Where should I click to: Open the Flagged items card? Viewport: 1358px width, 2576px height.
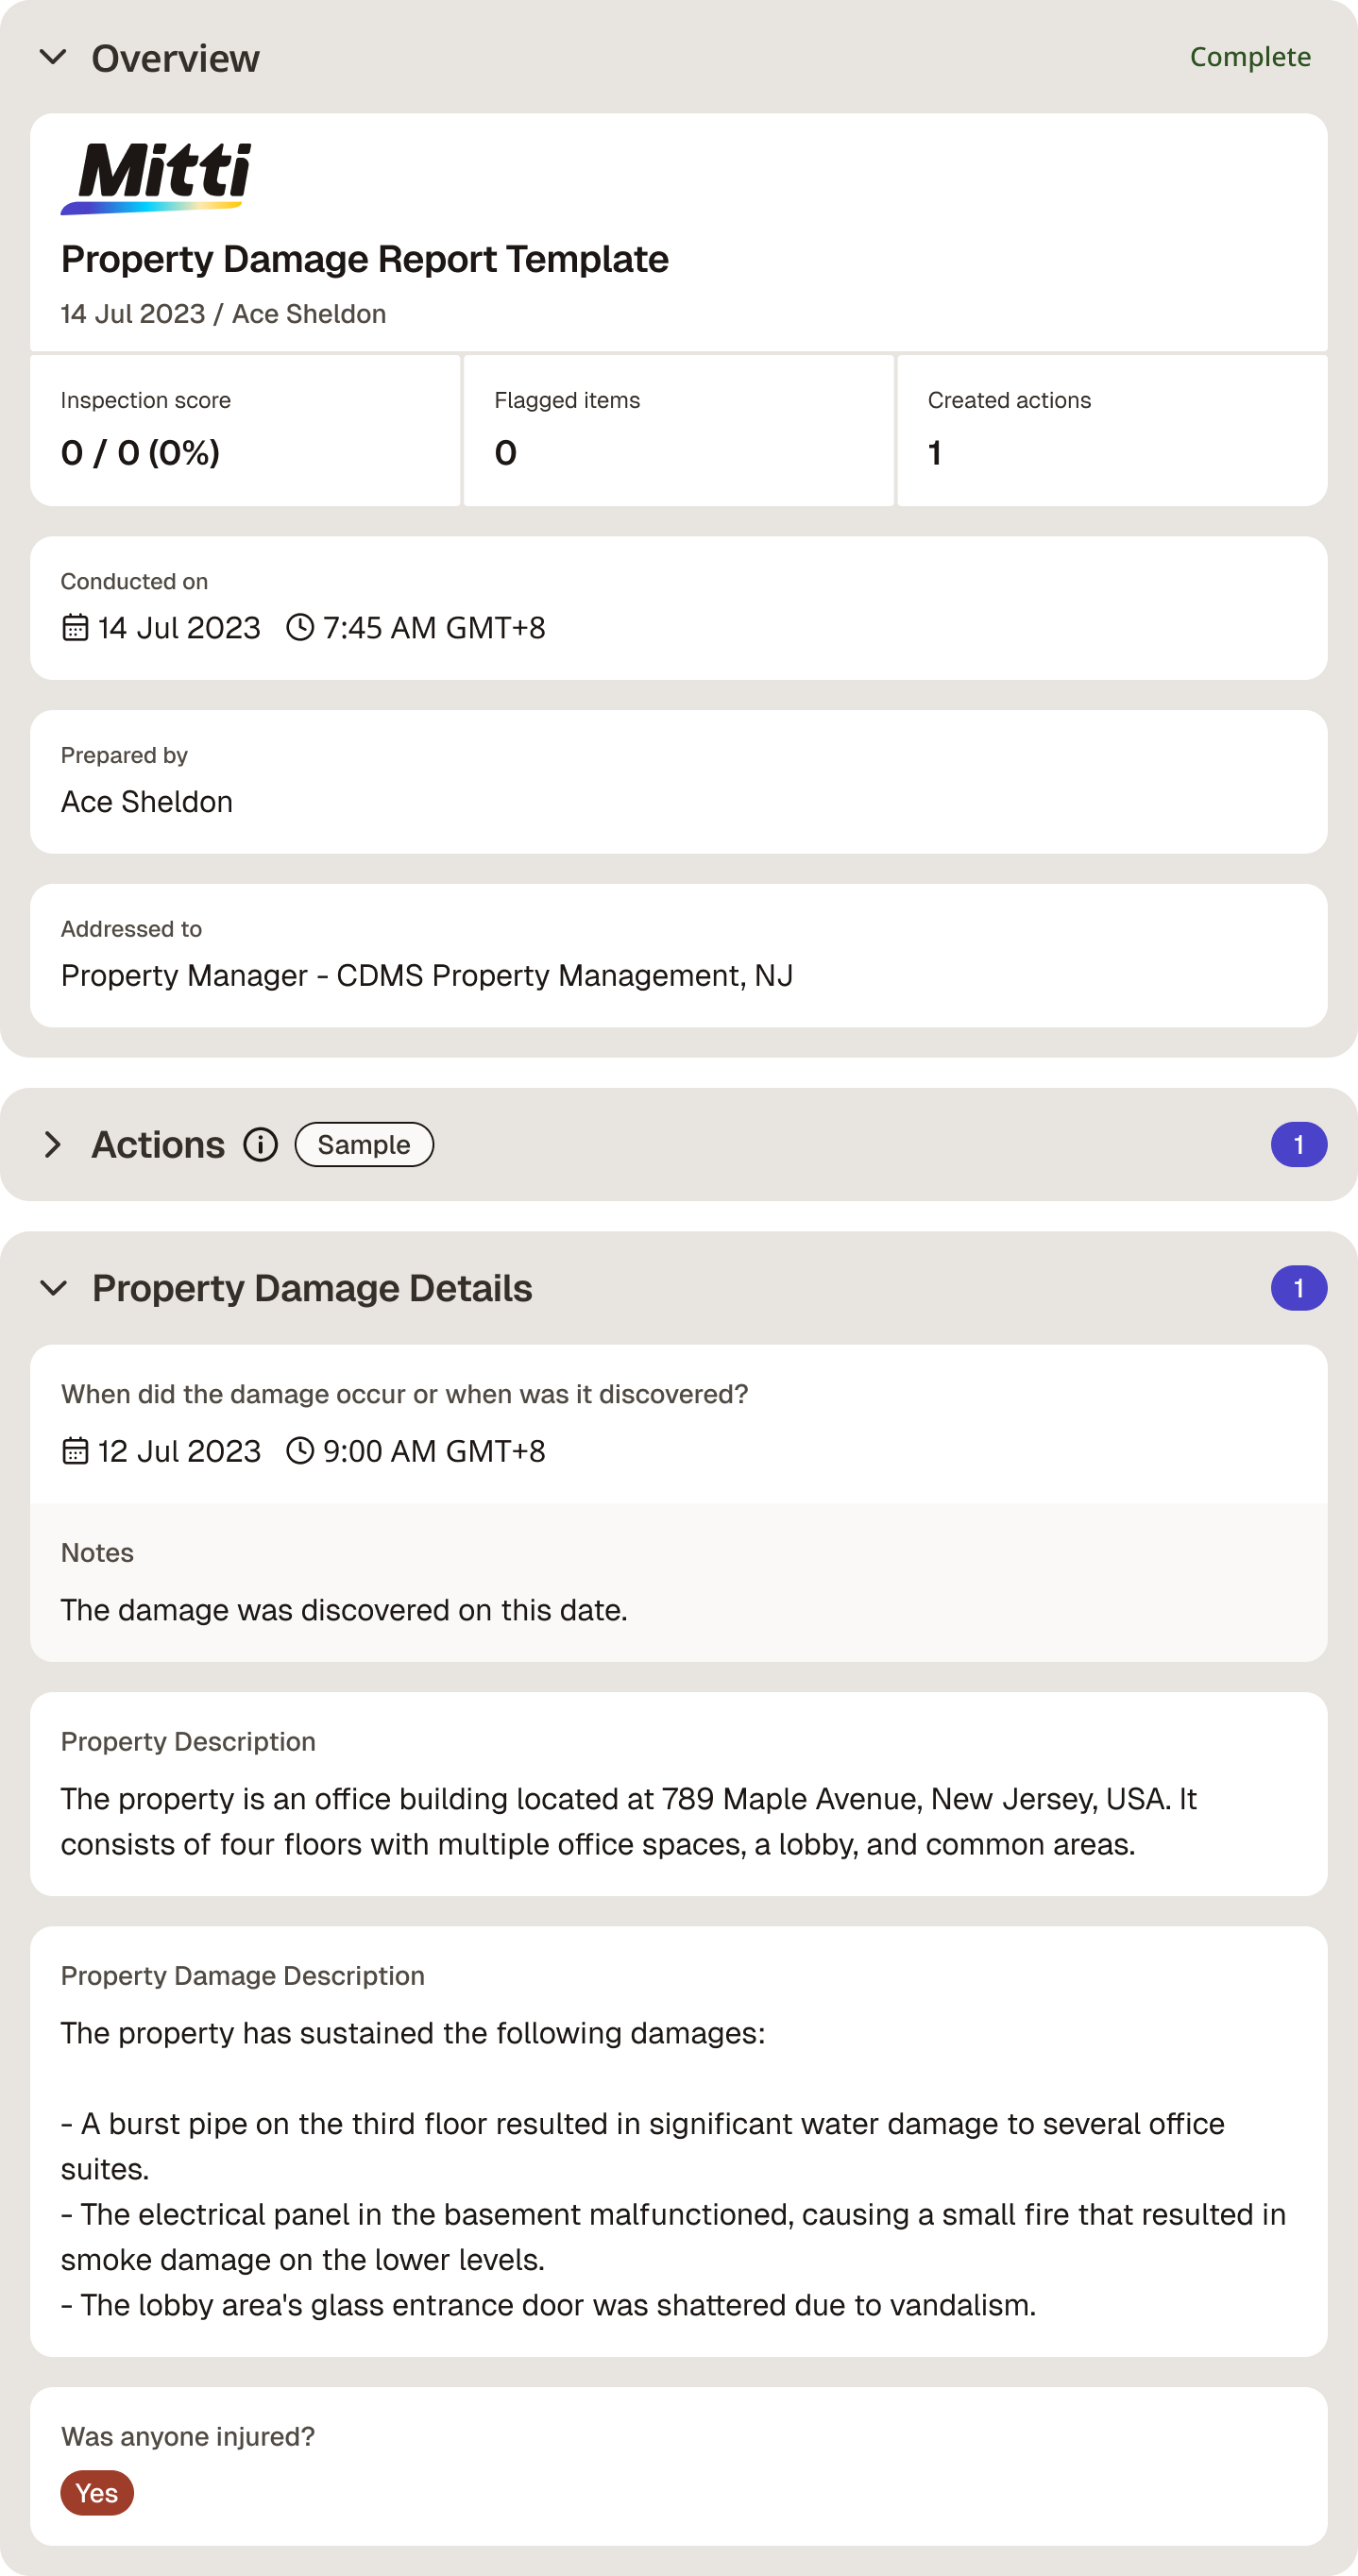(678, 430)
